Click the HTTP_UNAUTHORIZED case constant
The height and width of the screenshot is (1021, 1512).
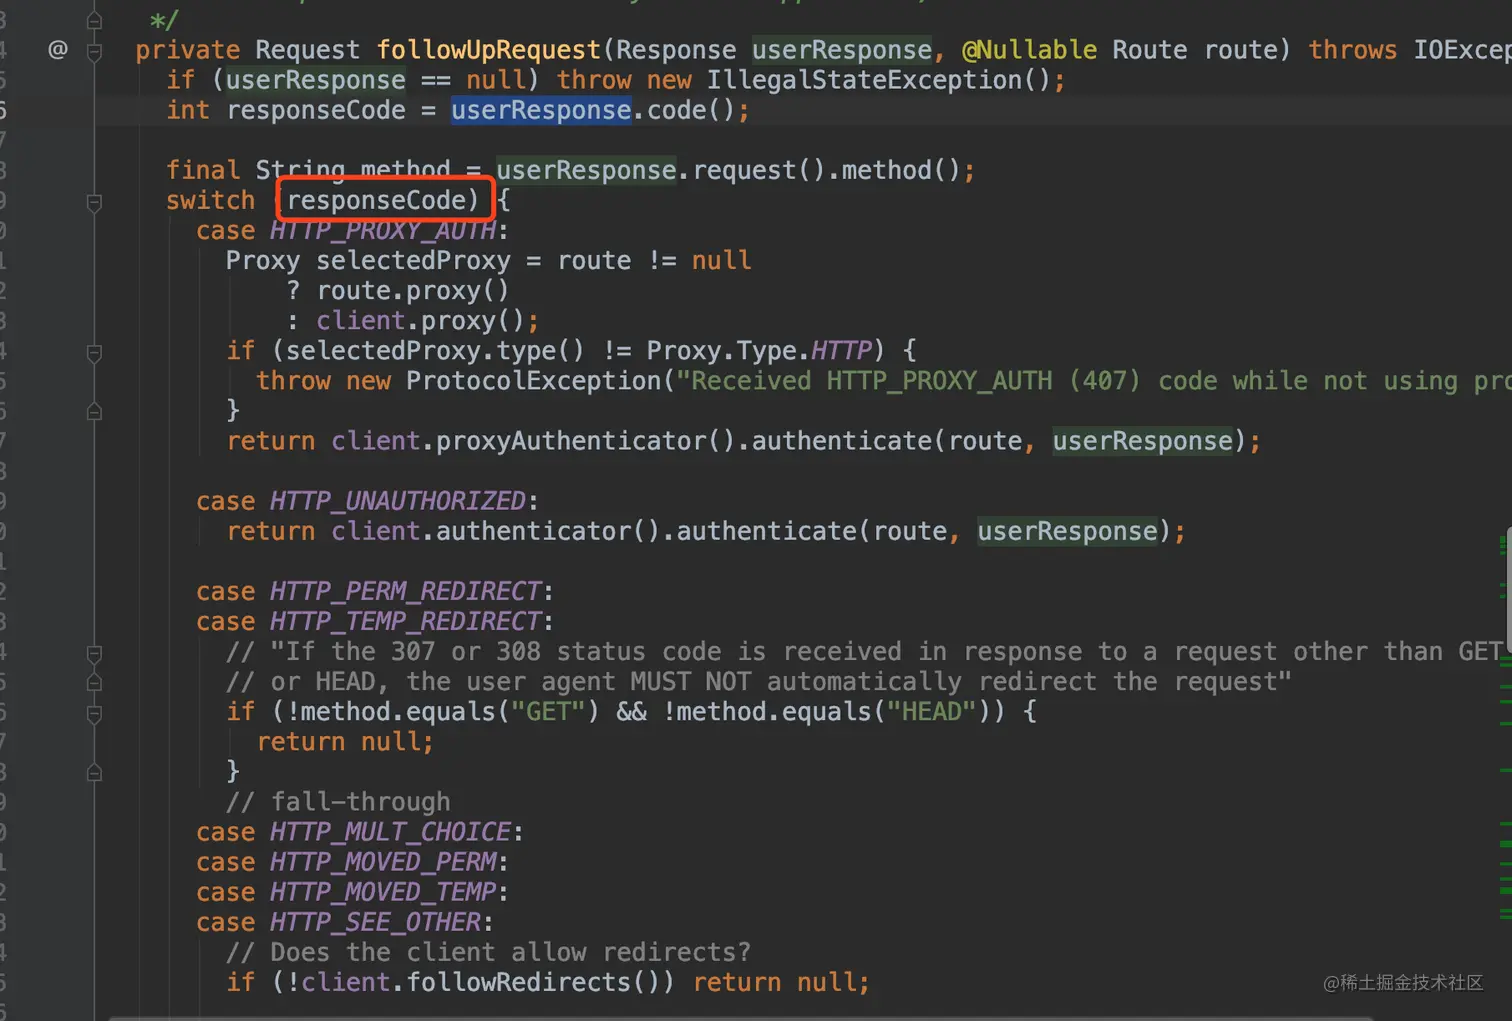point(398,501)
